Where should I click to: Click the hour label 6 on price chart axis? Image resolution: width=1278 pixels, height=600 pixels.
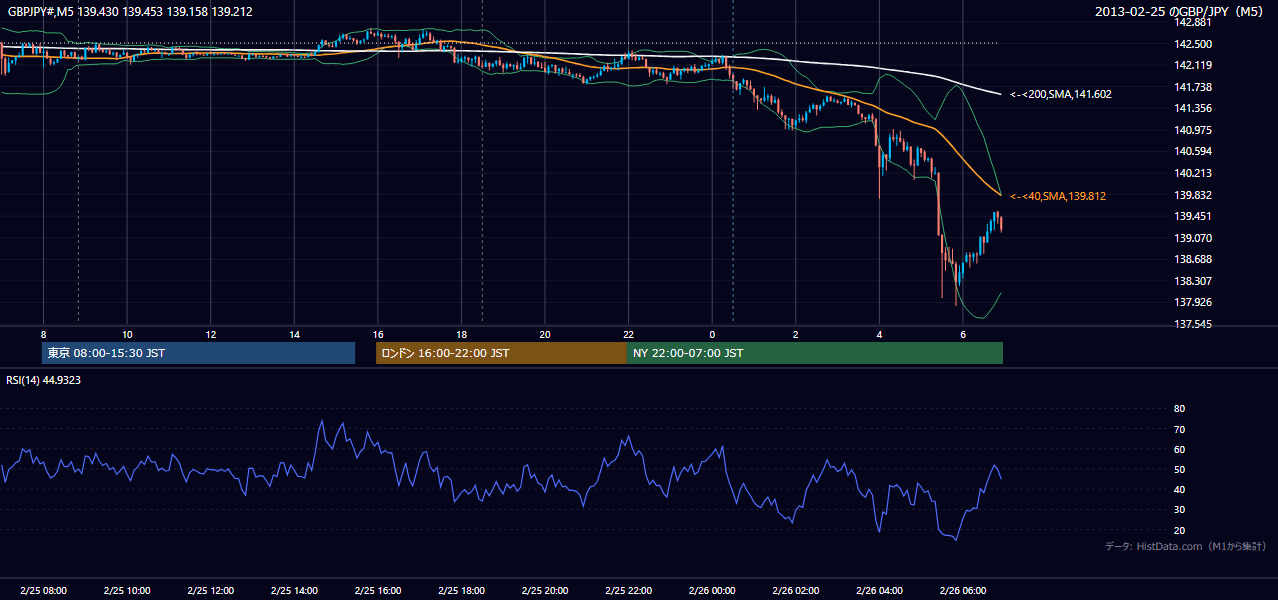coord(962,334)
